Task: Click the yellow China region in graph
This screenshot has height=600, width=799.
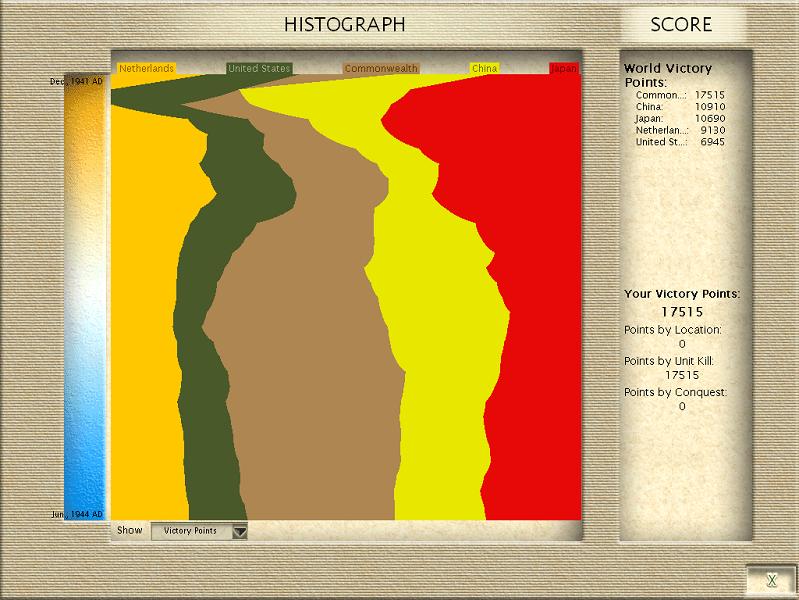Action: pos(440,400)
